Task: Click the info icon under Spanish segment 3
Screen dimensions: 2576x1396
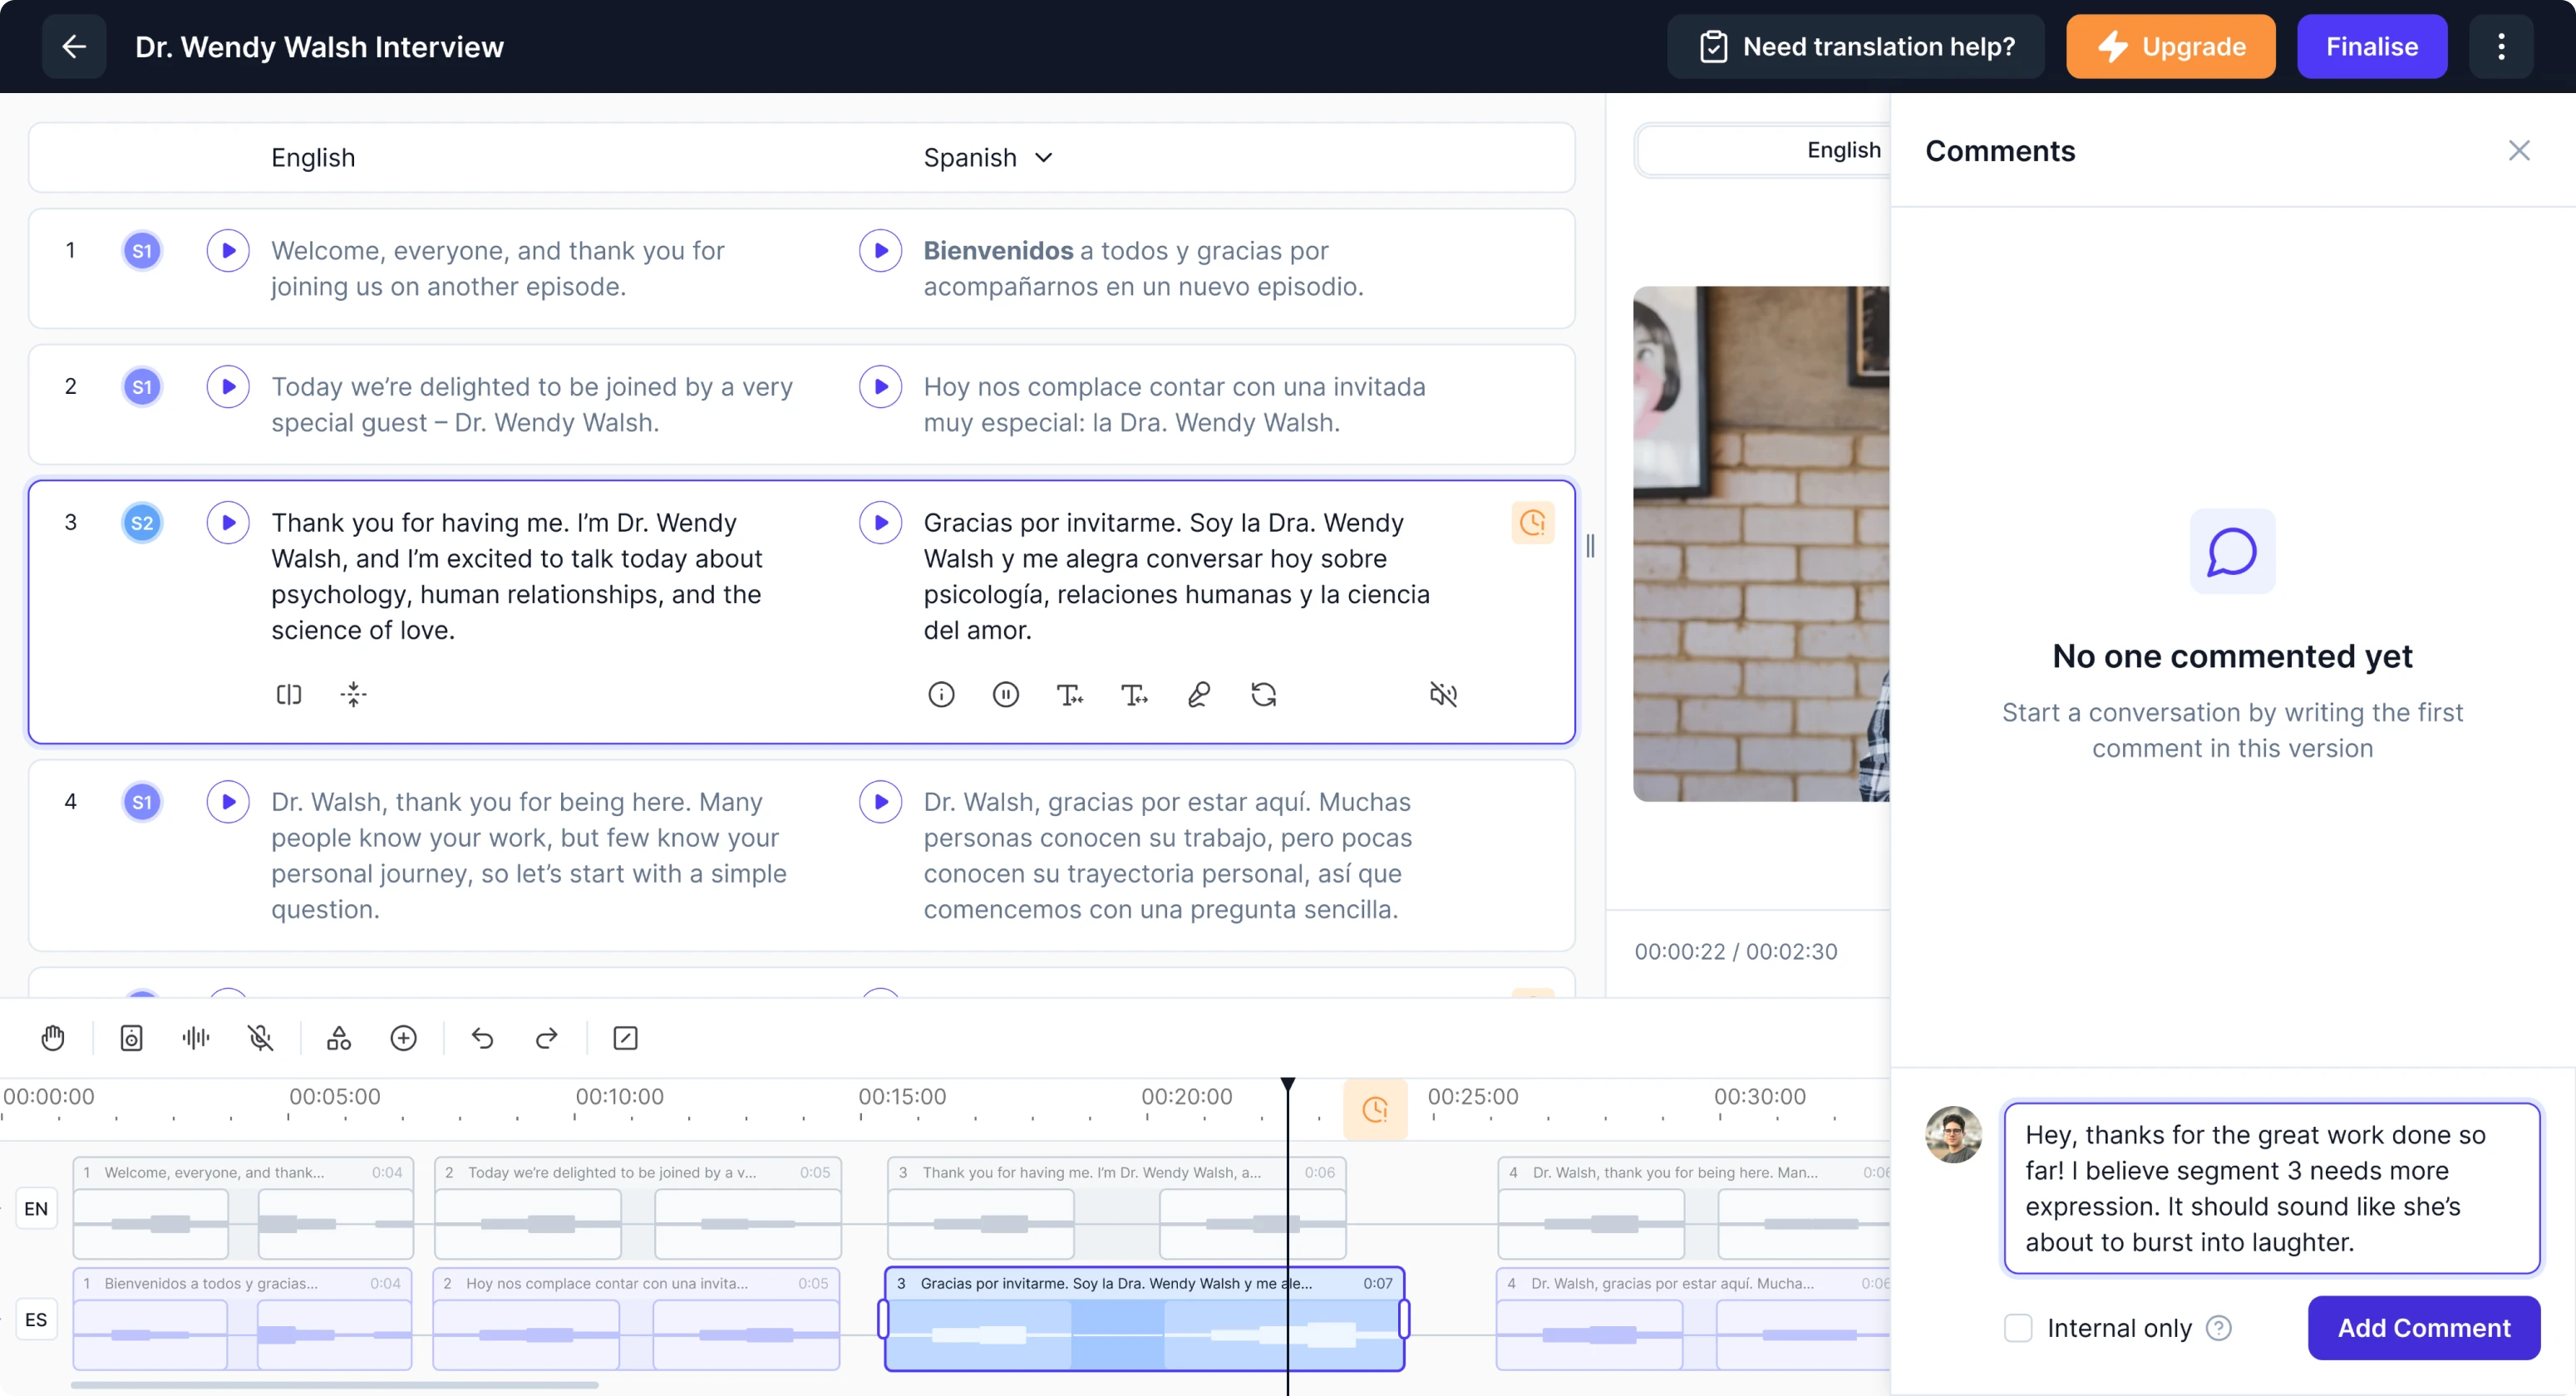Action: [941, 694]
